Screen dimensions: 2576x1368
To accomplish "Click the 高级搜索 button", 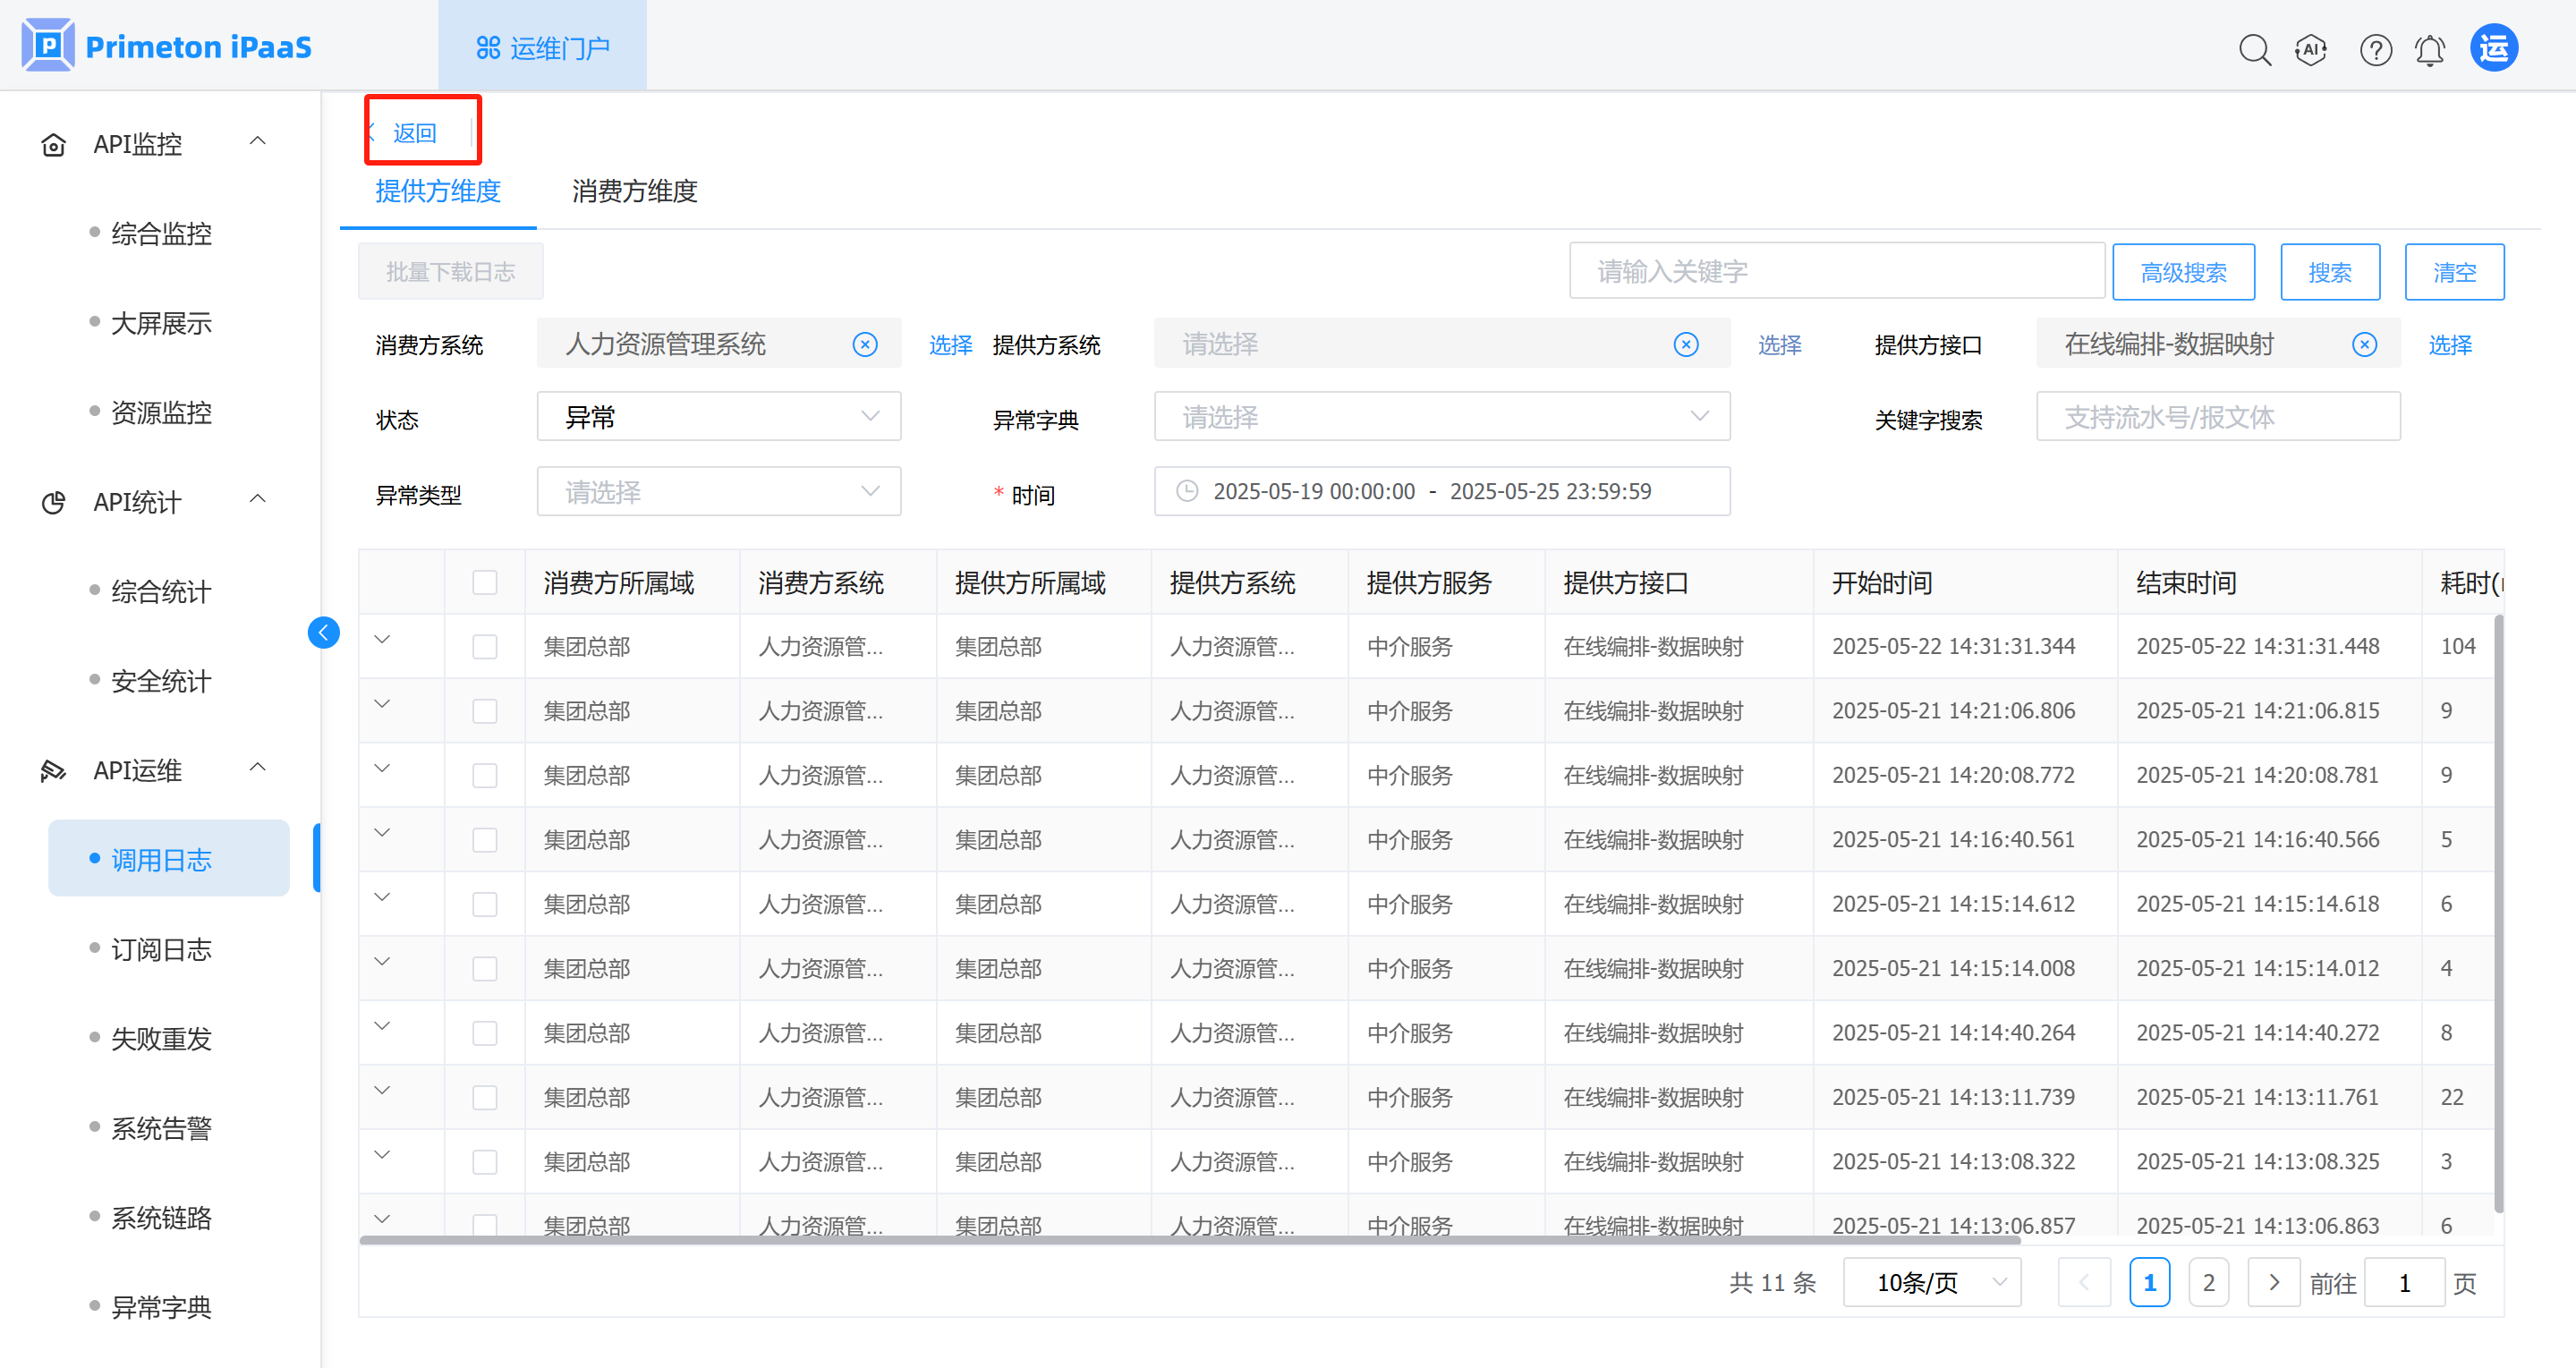I will [x=2183, y=272].
